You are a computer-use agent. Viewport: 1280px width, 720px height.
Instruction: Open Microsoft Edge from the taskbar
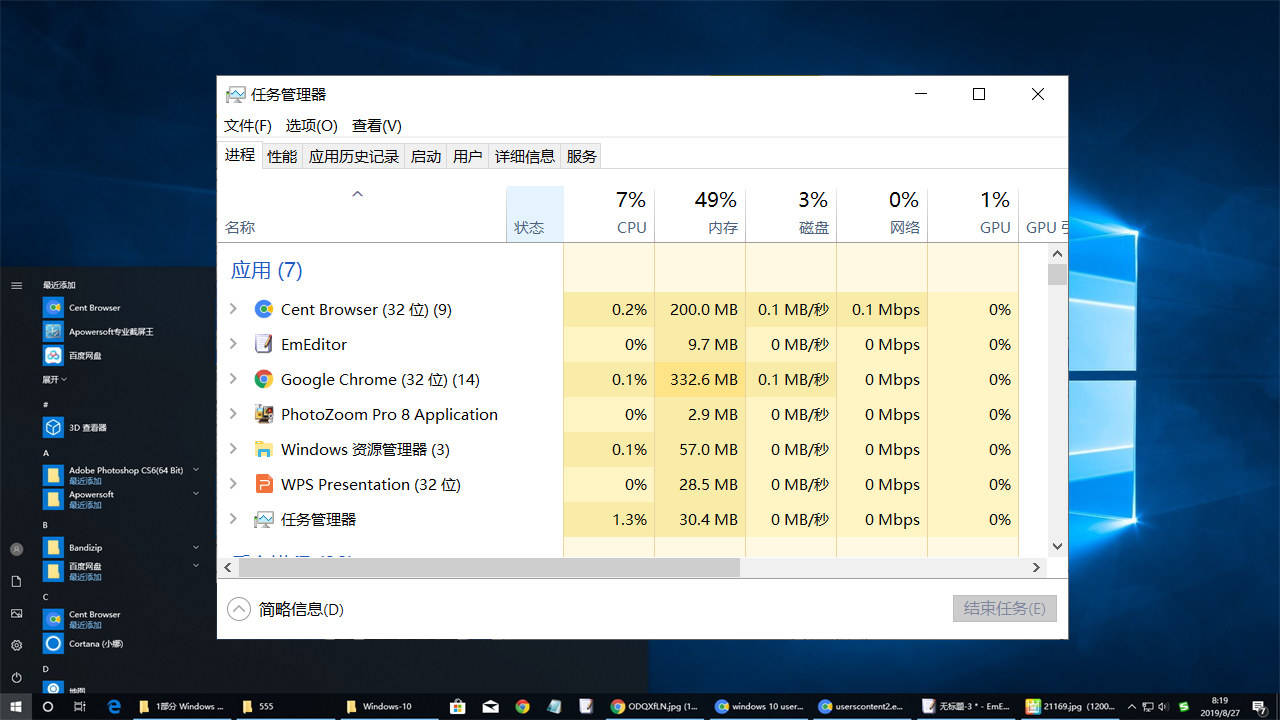click(x=114, y=706)
